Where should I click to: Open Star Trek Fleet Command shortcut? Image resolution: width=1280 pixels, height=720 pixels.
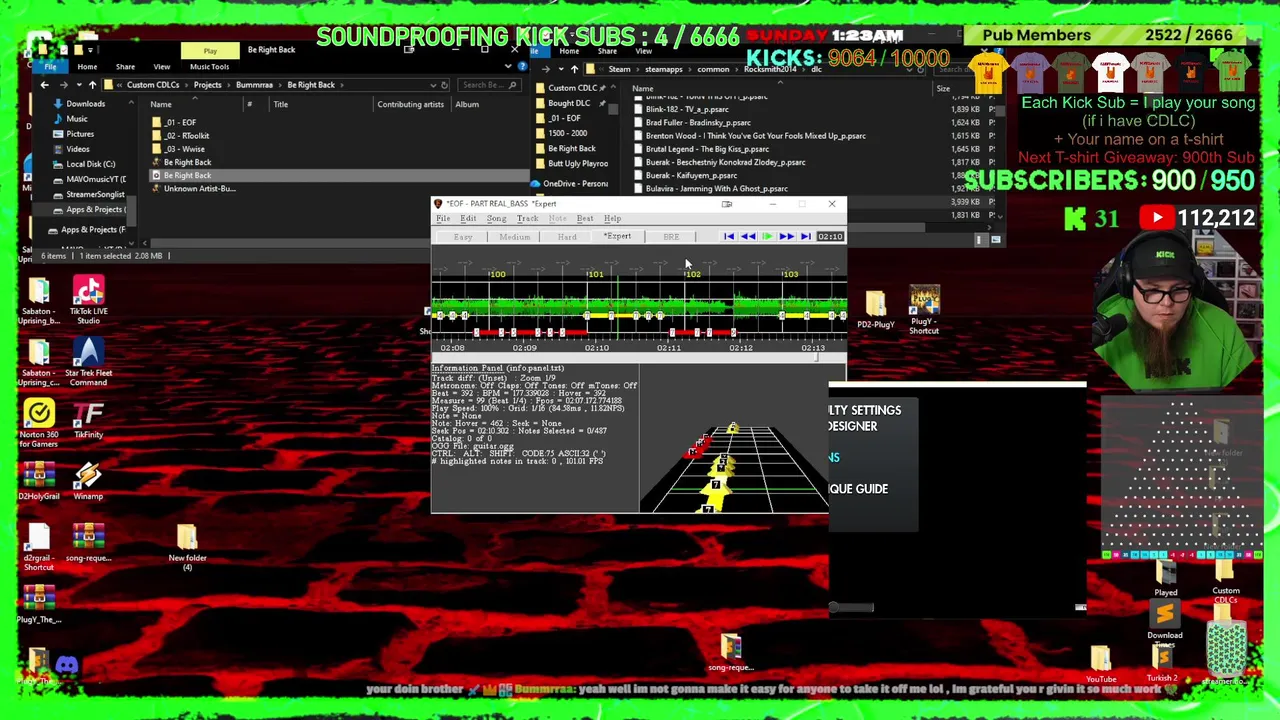pos(88,362)
